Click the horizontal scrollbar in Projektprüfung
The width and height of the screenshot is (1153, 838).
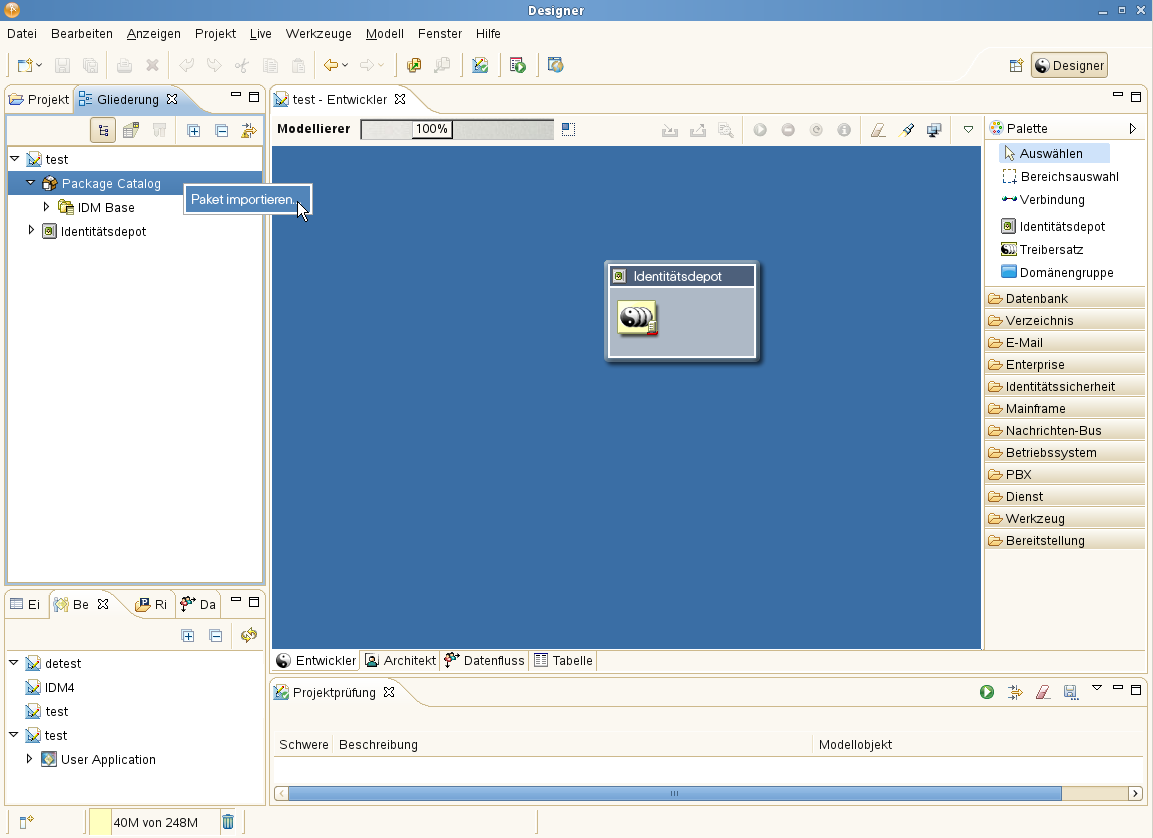674,793
